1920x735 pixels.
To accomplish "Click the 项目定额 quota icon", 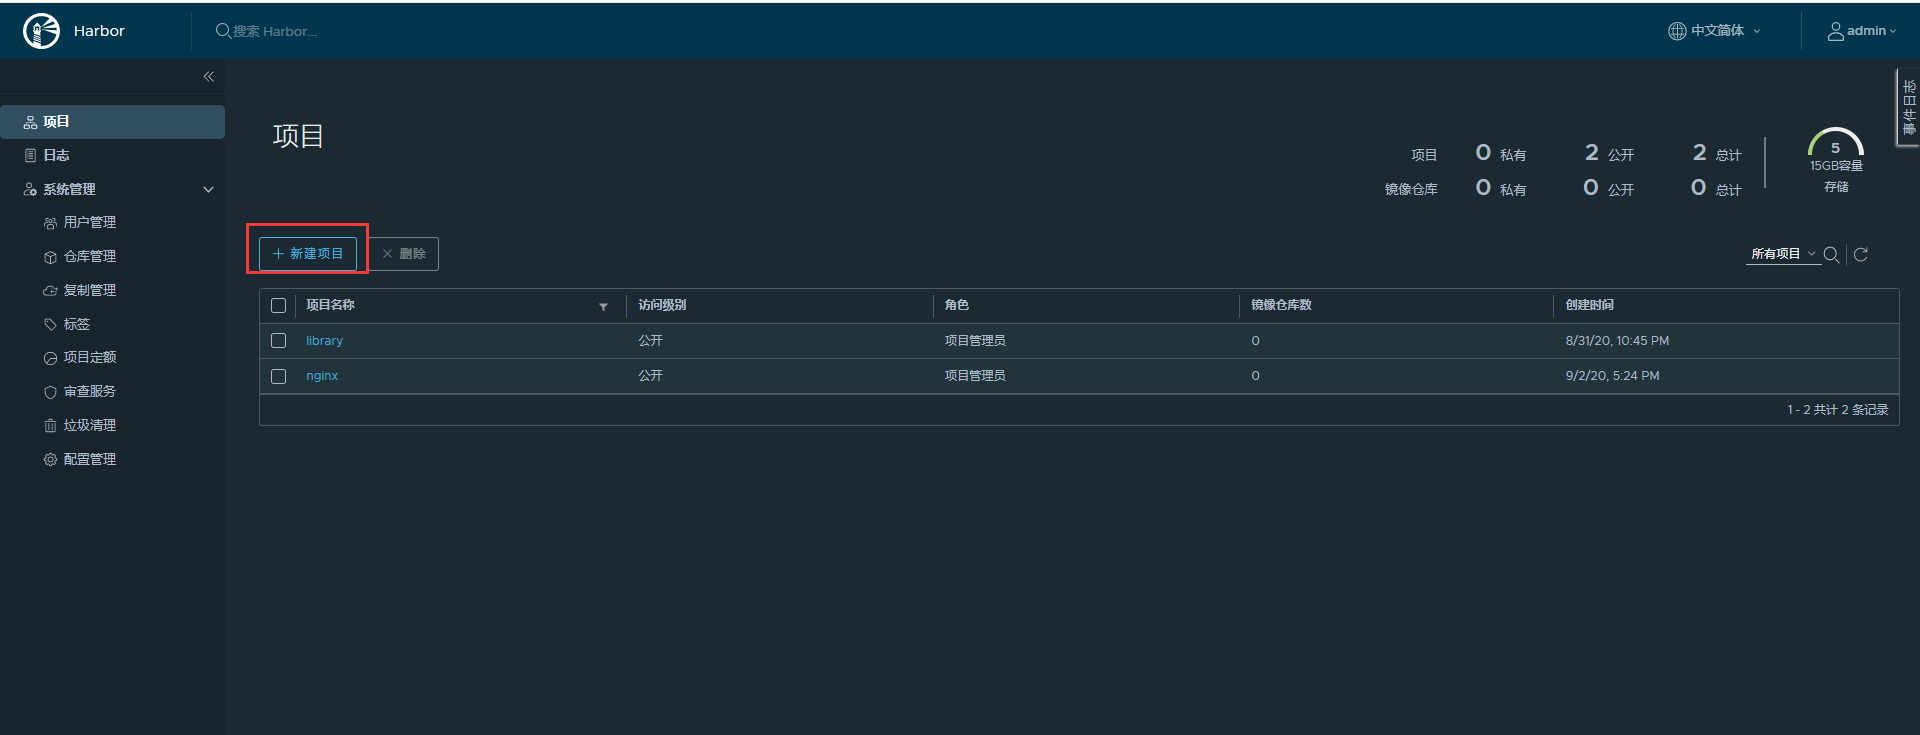I will click(x=50, y=358).
